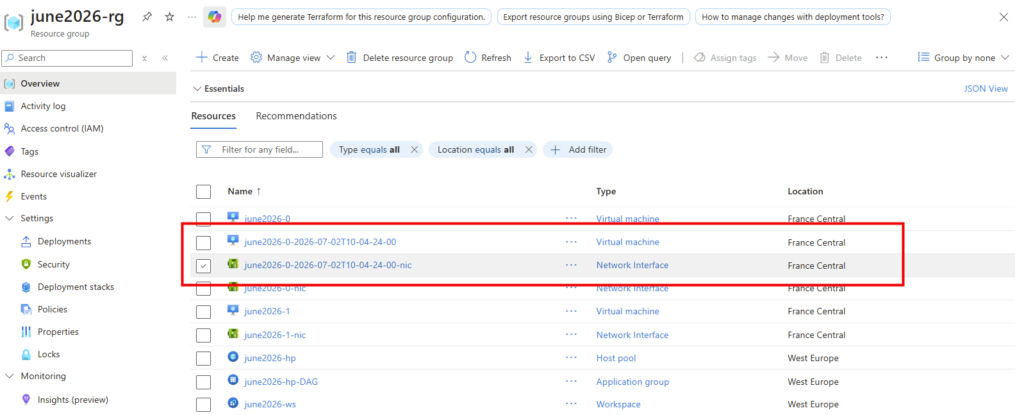The image size is (1024, 415).
Task: Collapse the sidebar with double chevron
Action: (165, 58)
